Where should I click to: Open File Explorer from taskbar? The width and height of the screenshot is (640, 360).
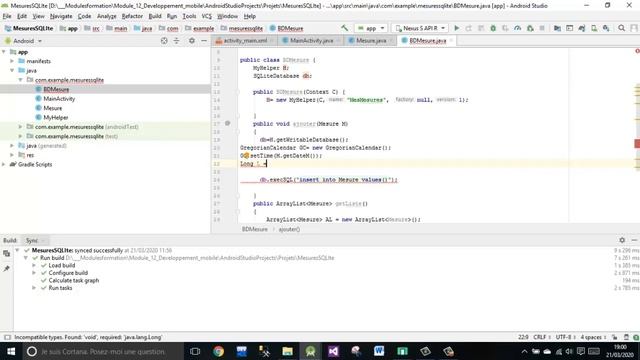click(x=287, y=351)
